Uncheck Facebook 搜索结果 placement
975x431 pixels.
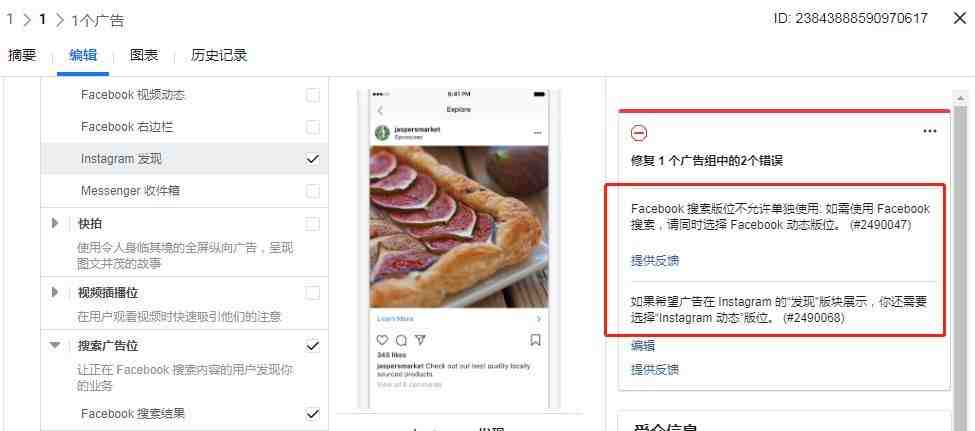pos(313,414)
